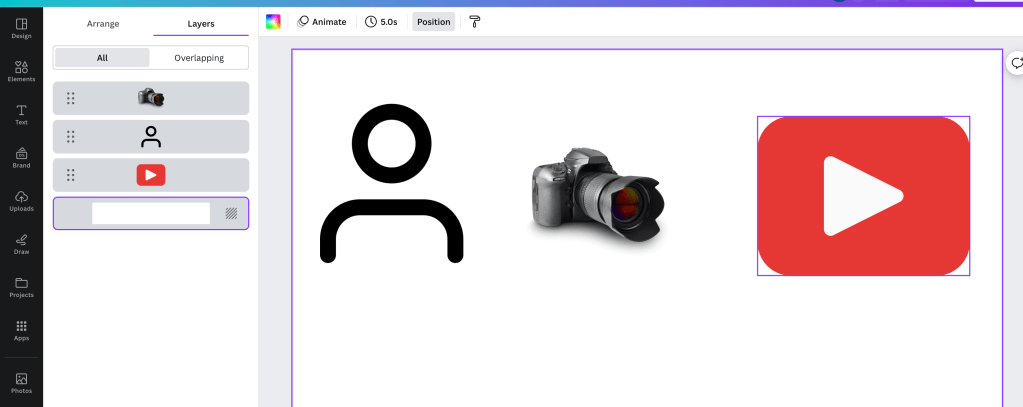Click the comment bubble icon at canvas edge

tap(1016, 63)
